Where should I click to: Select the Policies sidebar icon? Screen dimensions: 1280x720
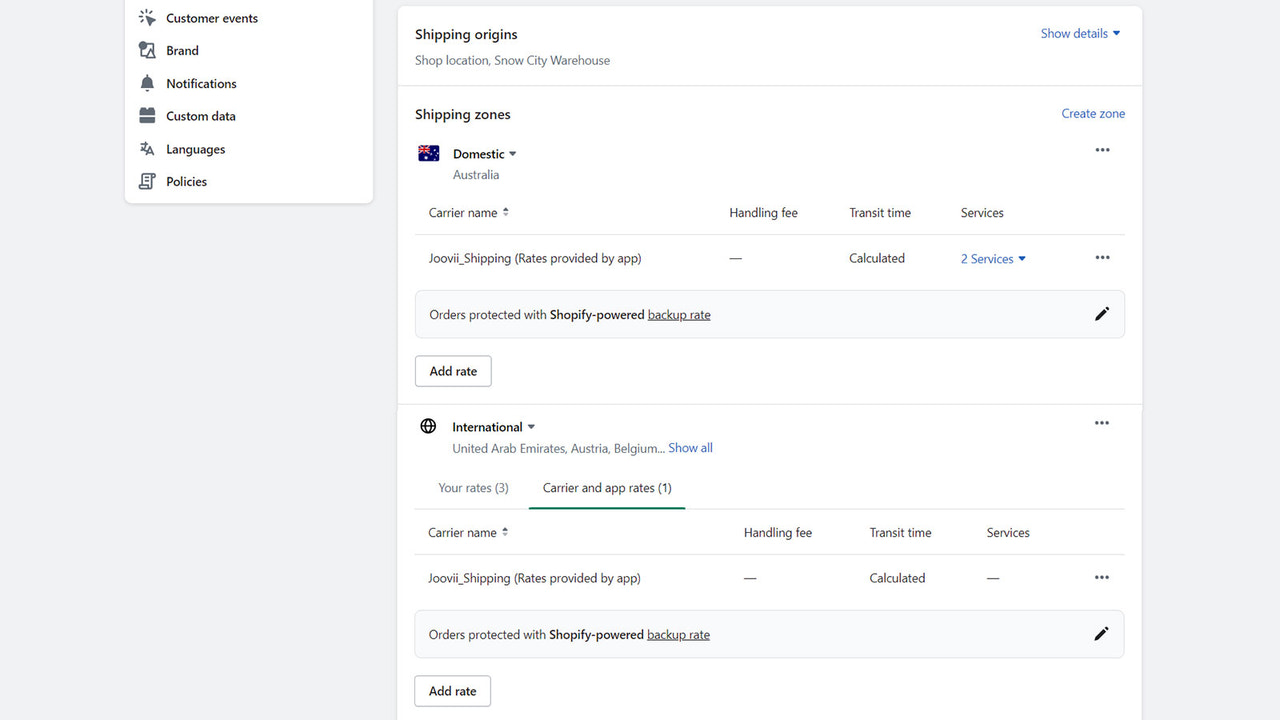pyautogui.click(x=146, y=181)
